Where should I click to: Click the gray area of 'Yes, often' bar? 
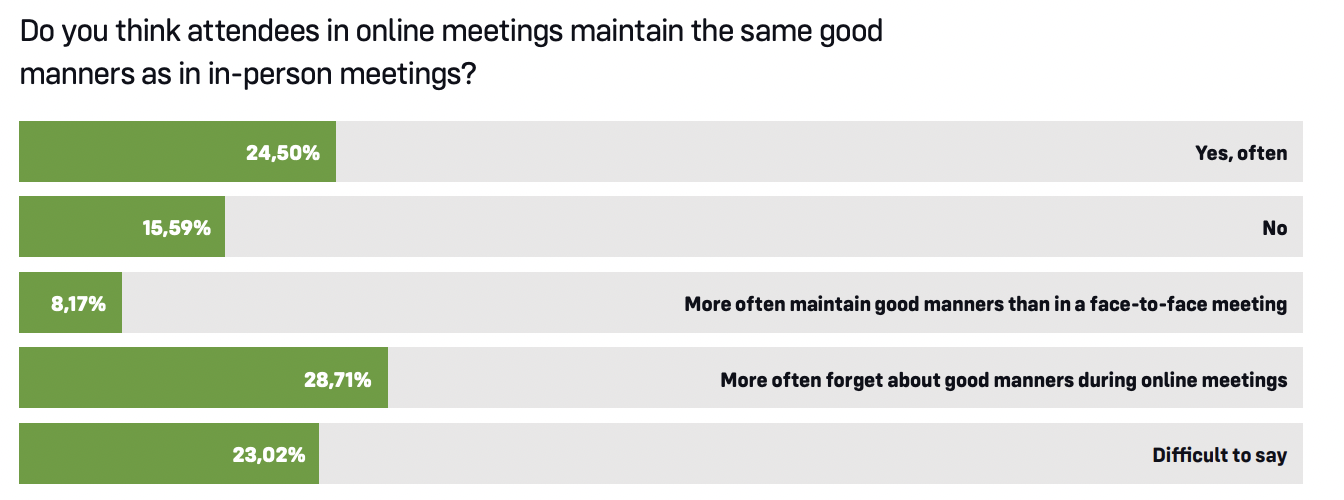[760, 152]
